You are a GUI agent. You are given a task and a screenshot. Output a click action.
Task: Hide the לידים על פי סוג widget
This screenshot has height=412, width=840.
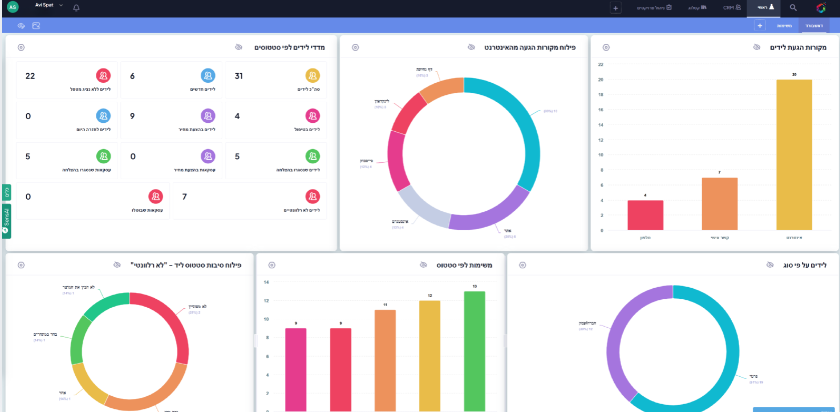770,265
